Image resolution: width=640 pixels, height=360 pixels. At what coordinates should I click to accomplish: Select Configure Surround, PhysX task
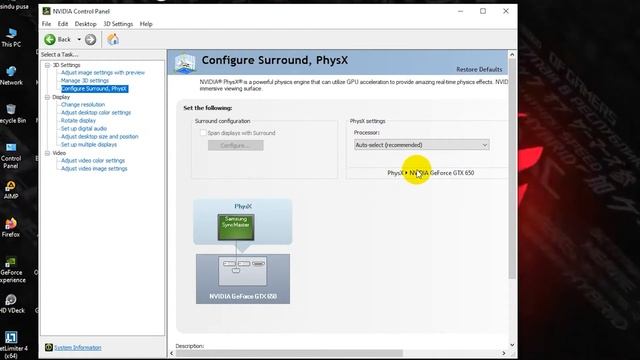(94, 89)
